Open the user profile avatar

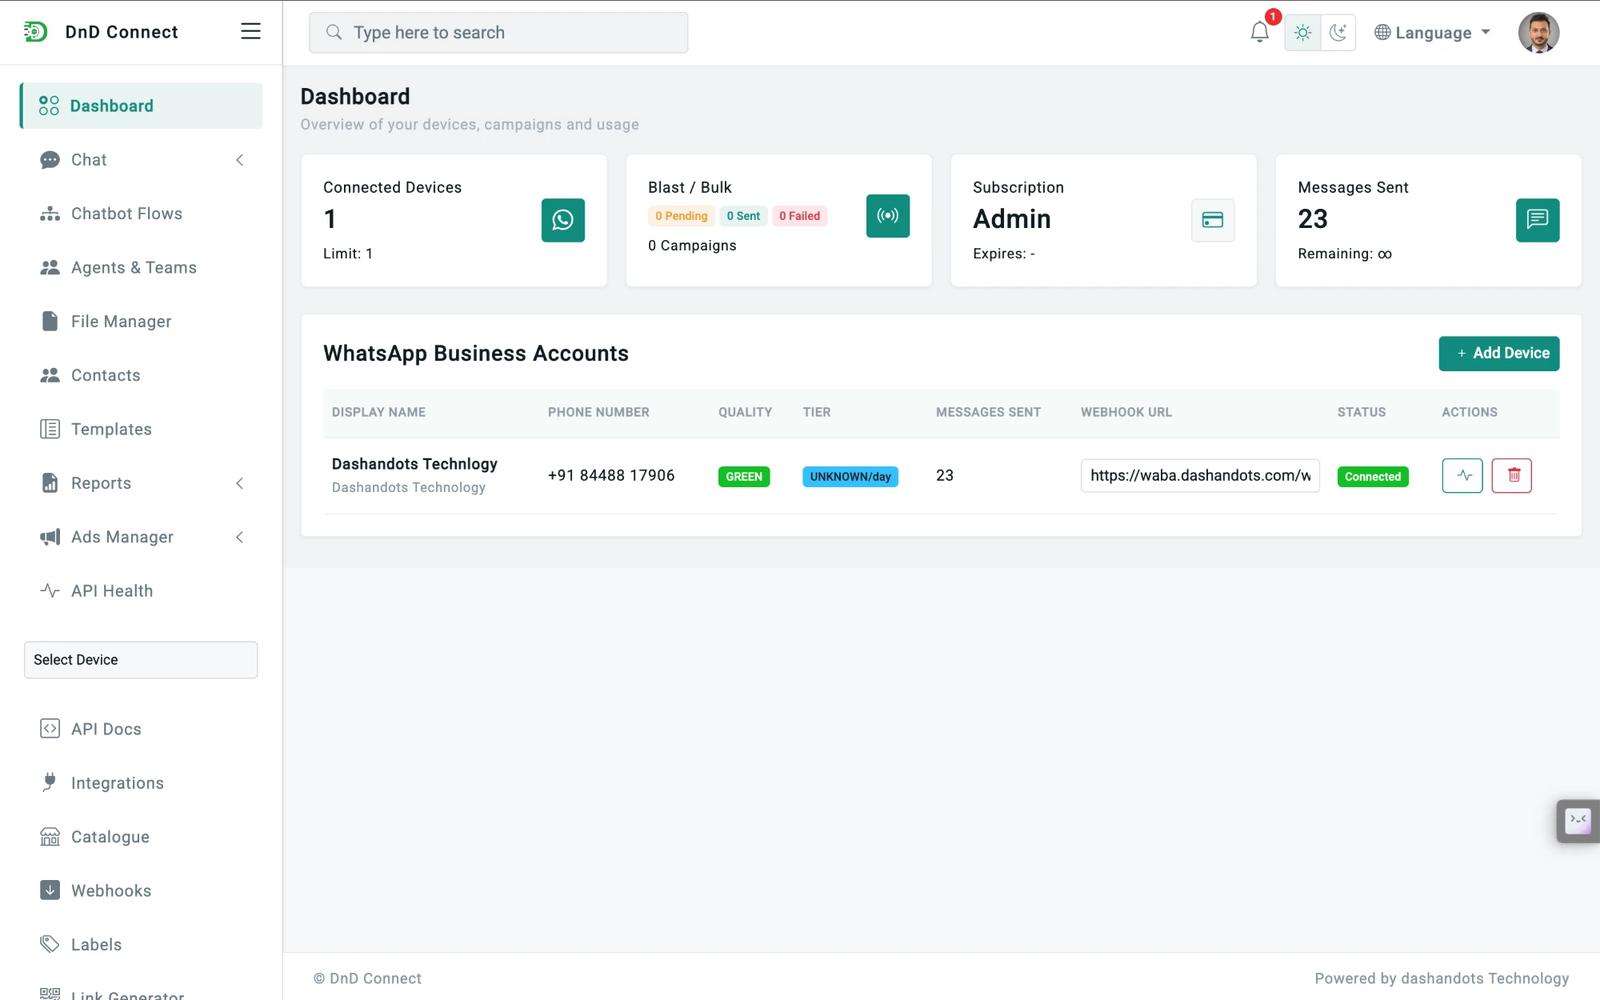tap(1538, 33)
